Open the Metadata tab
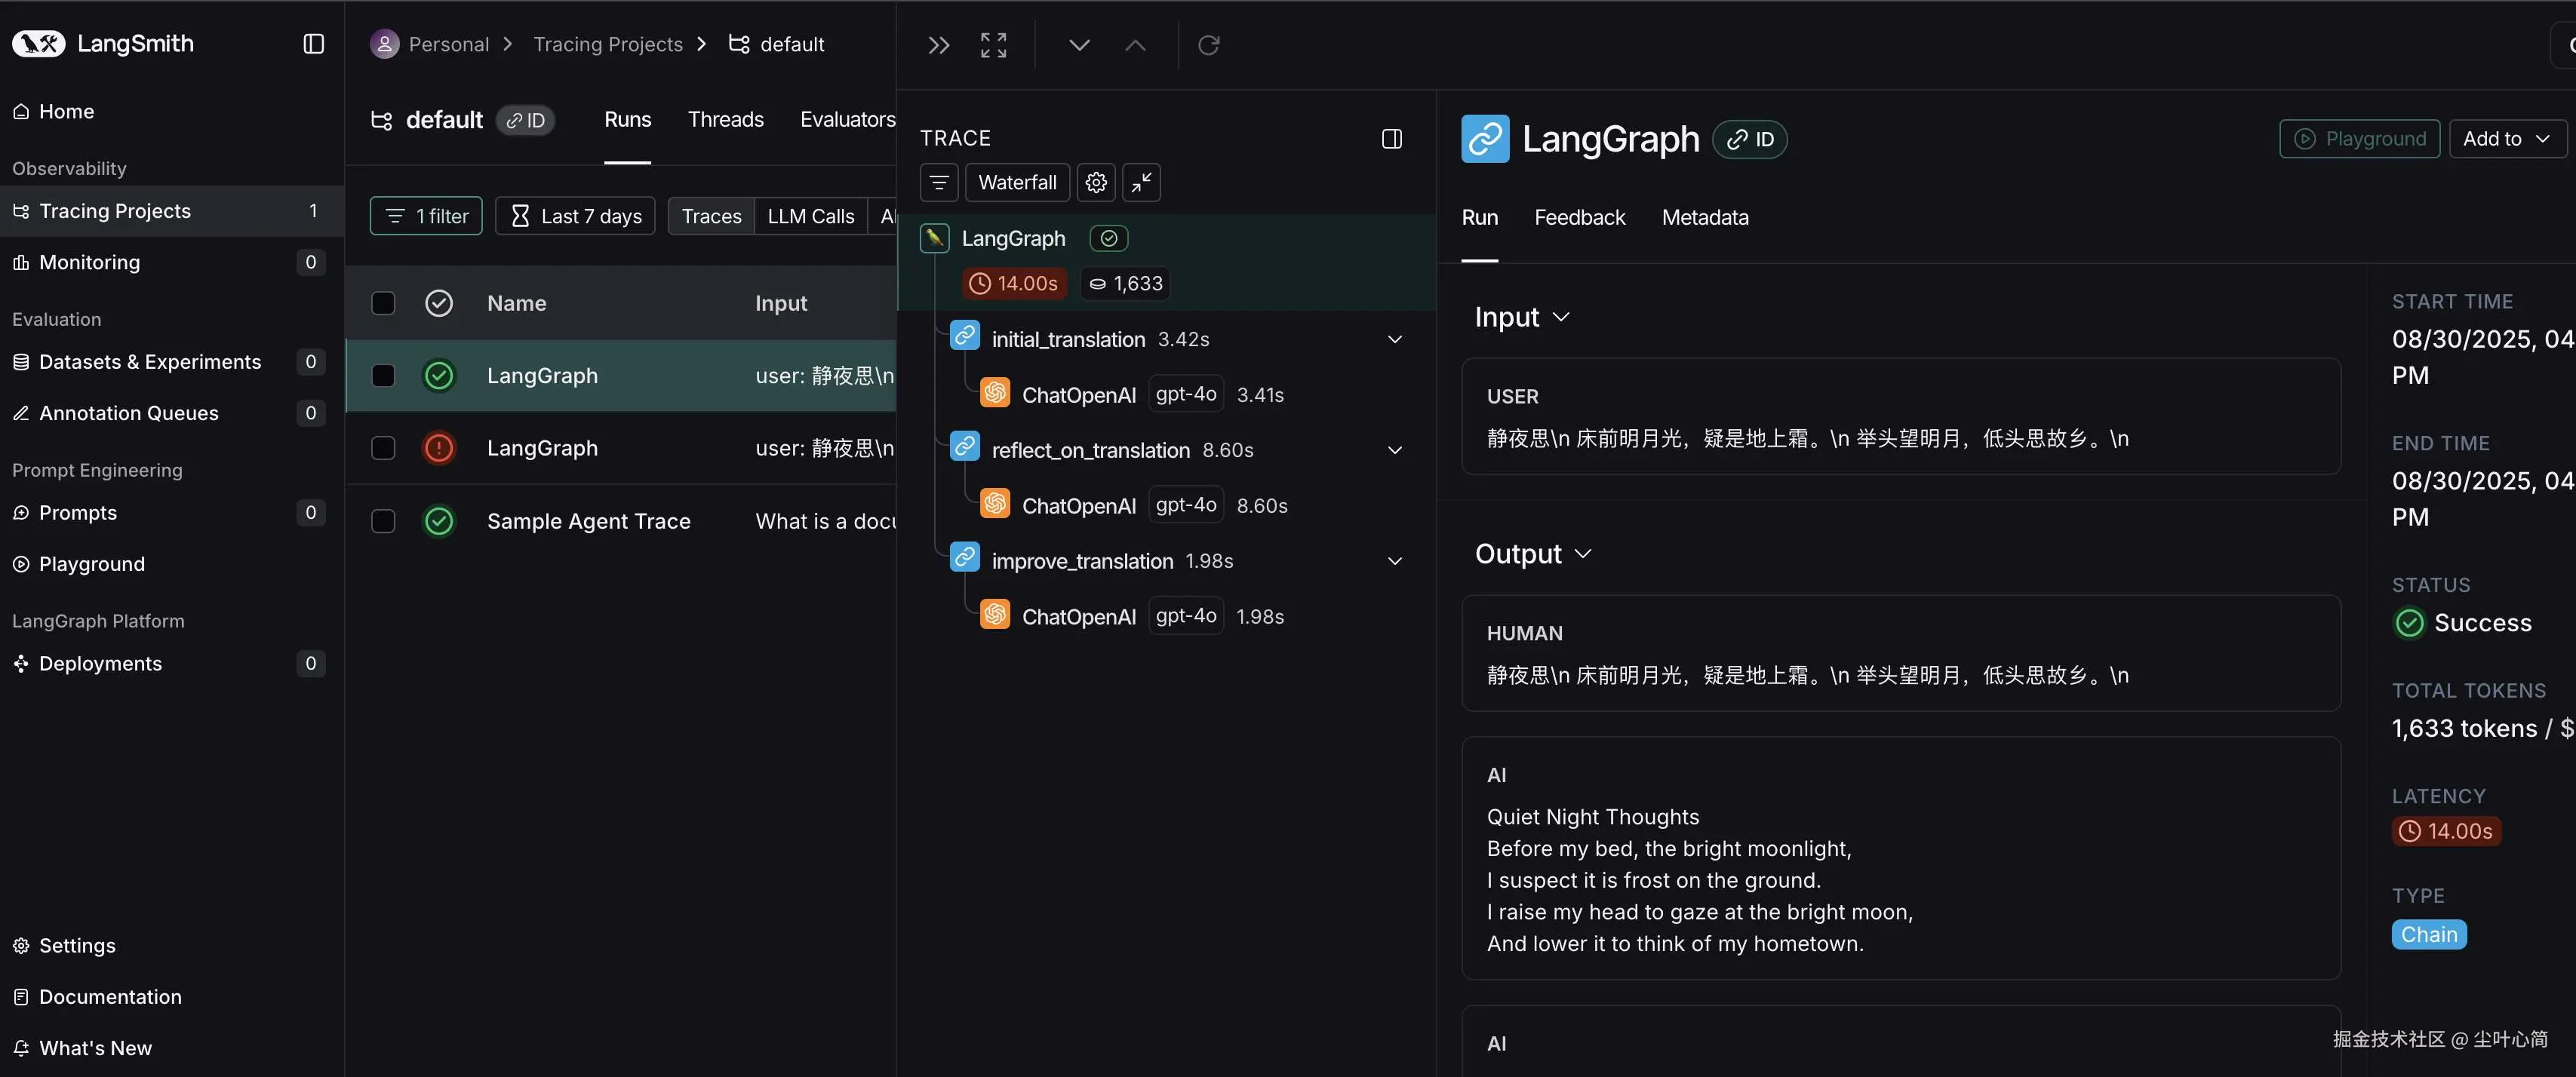This screenshot has height=1077, width=2576. click(1705, 218)
